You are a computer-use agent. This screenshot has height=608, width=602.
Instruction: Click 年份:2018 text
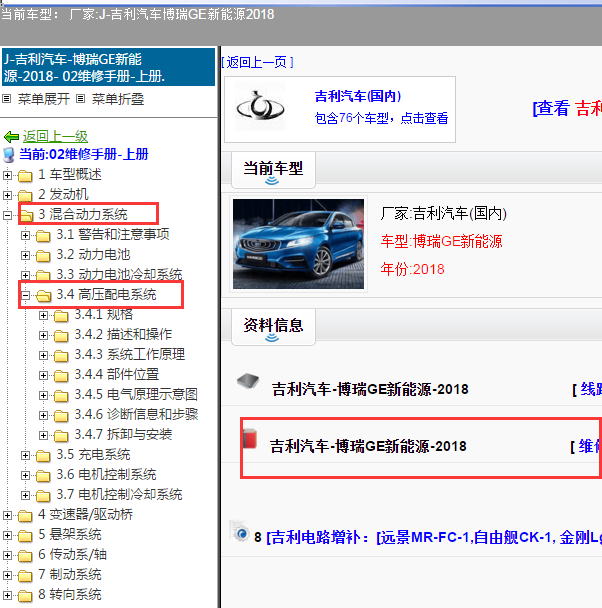(412, 269)
